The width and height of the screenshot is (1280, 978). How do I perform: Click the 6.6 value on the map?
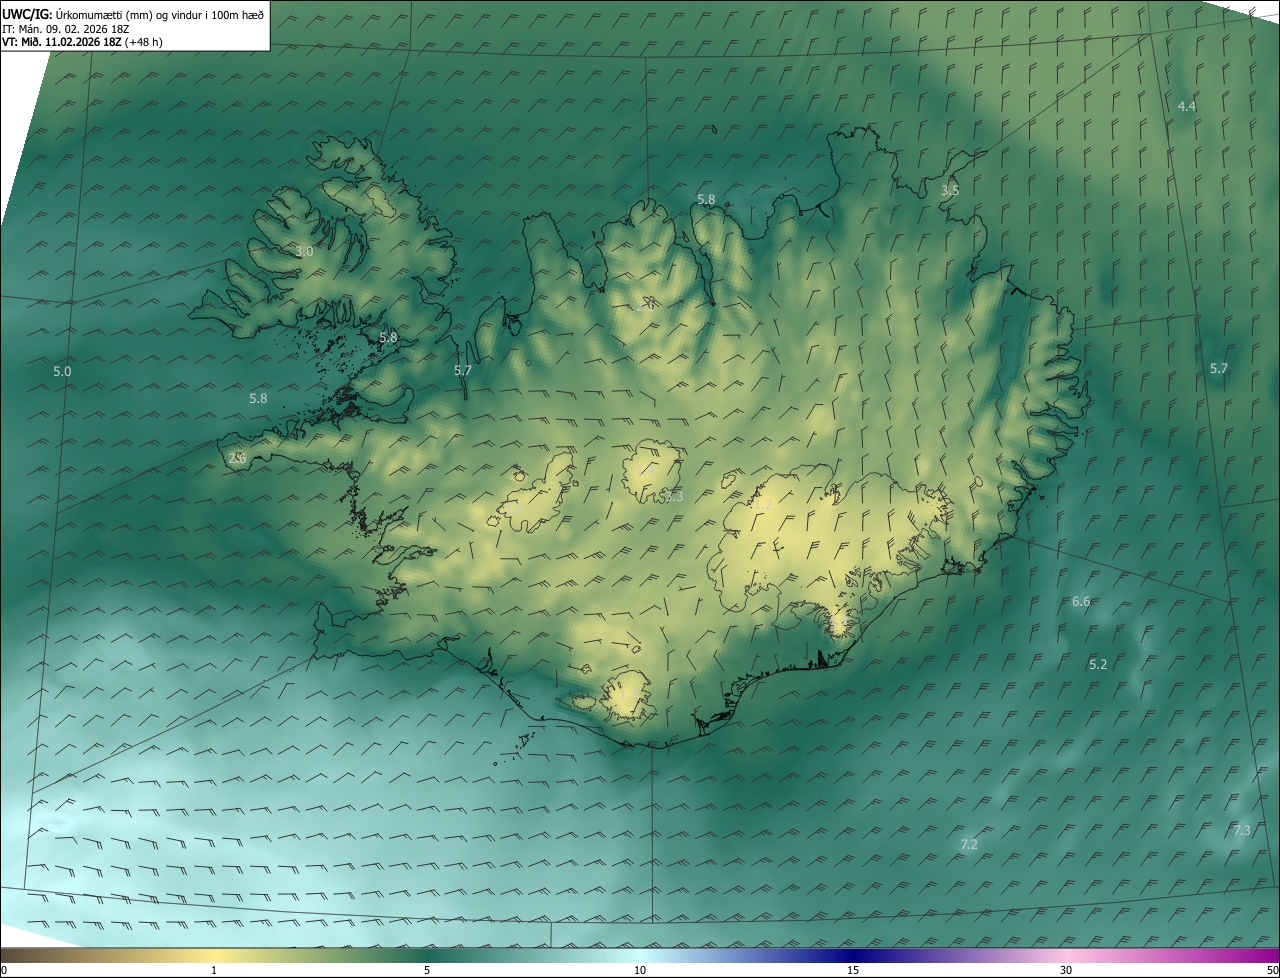coord(1081,601)
